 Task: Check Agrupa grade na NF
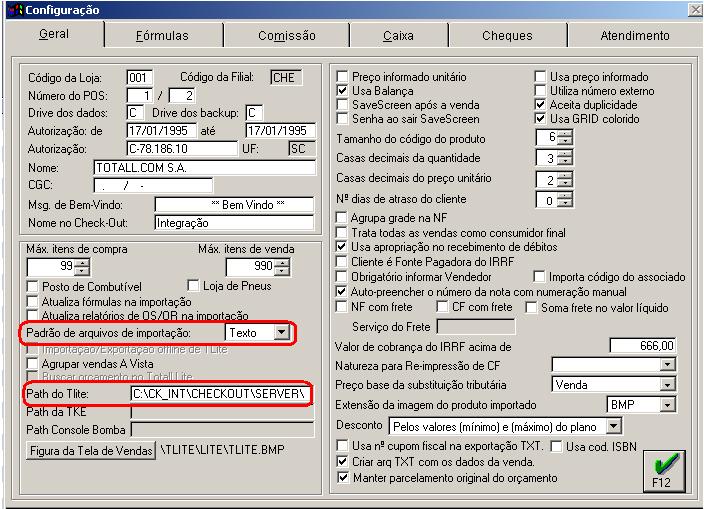(342, 218)
